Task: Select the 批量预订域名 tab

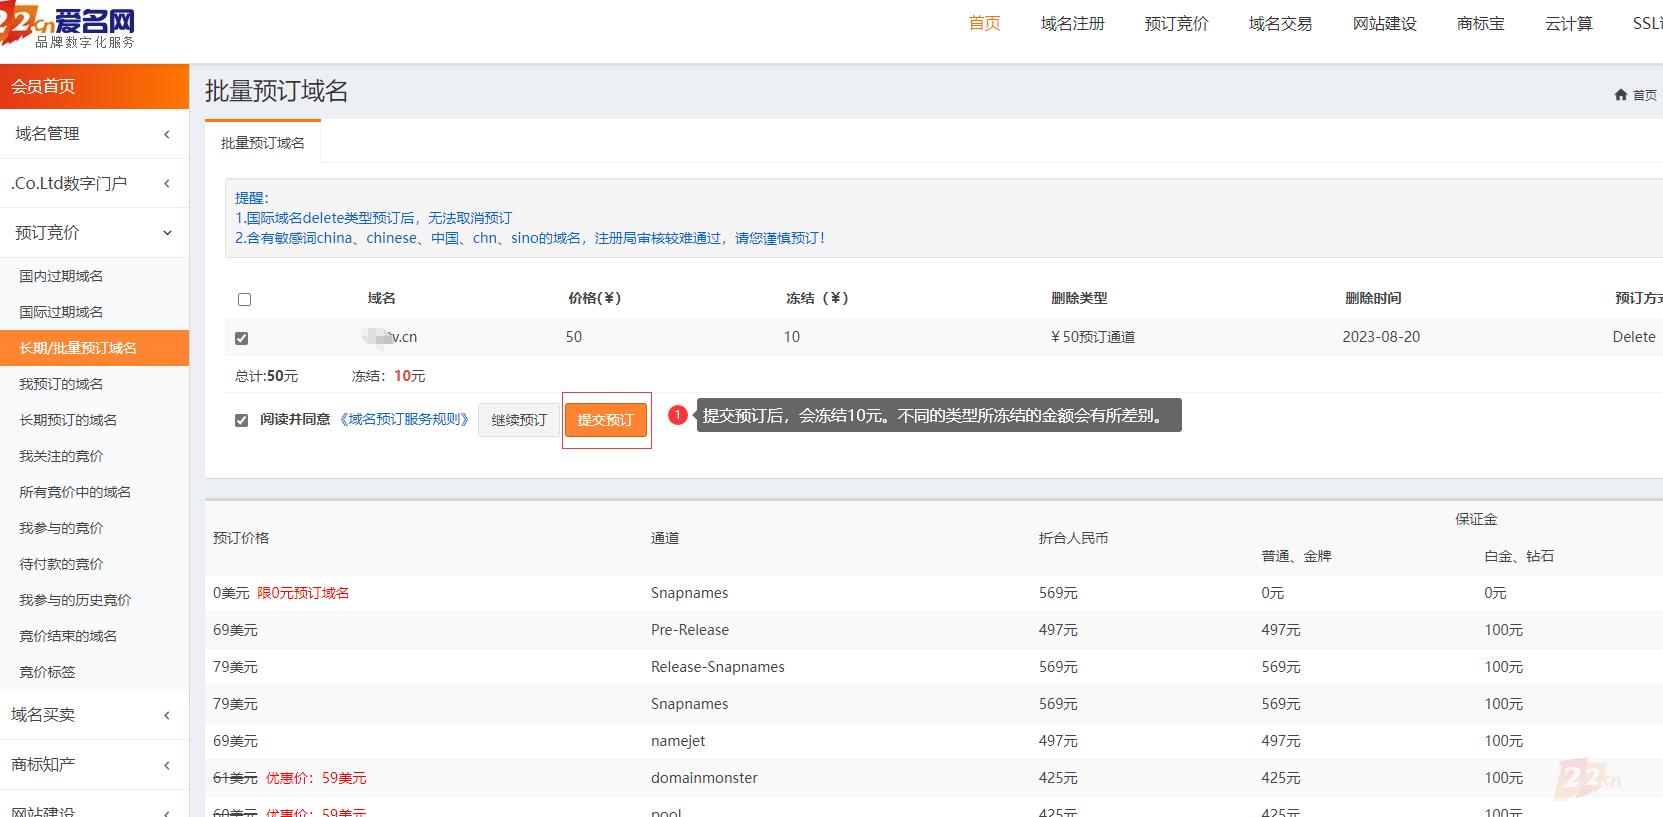Action: click(262, 143)
